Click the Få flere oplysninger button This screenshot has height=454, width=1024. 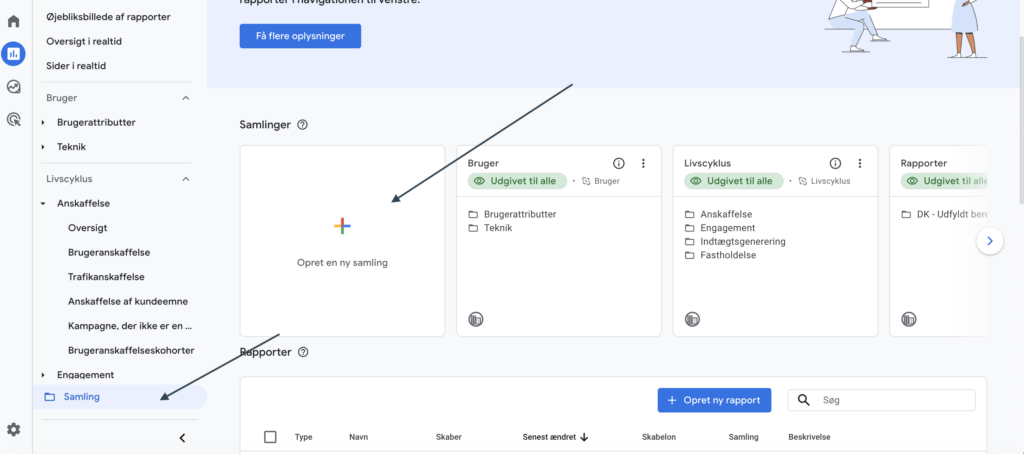pos(300,36)
